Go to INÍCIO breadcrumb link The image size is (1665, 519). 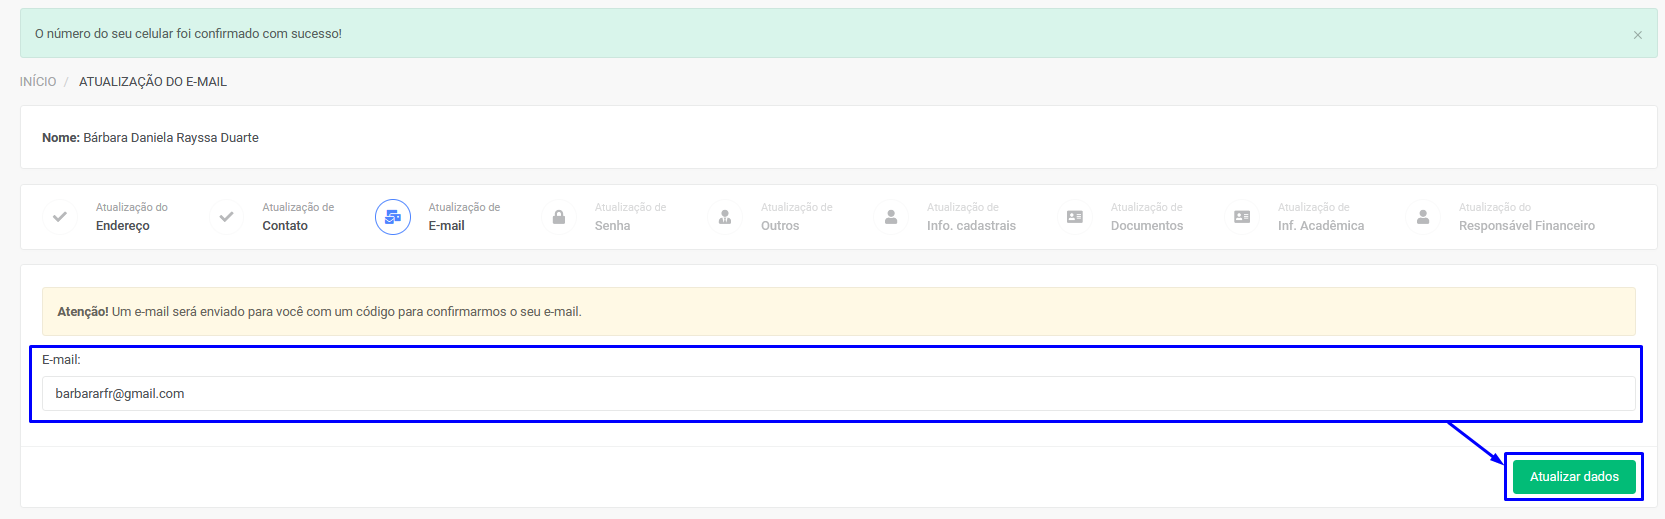pos(38,82)
